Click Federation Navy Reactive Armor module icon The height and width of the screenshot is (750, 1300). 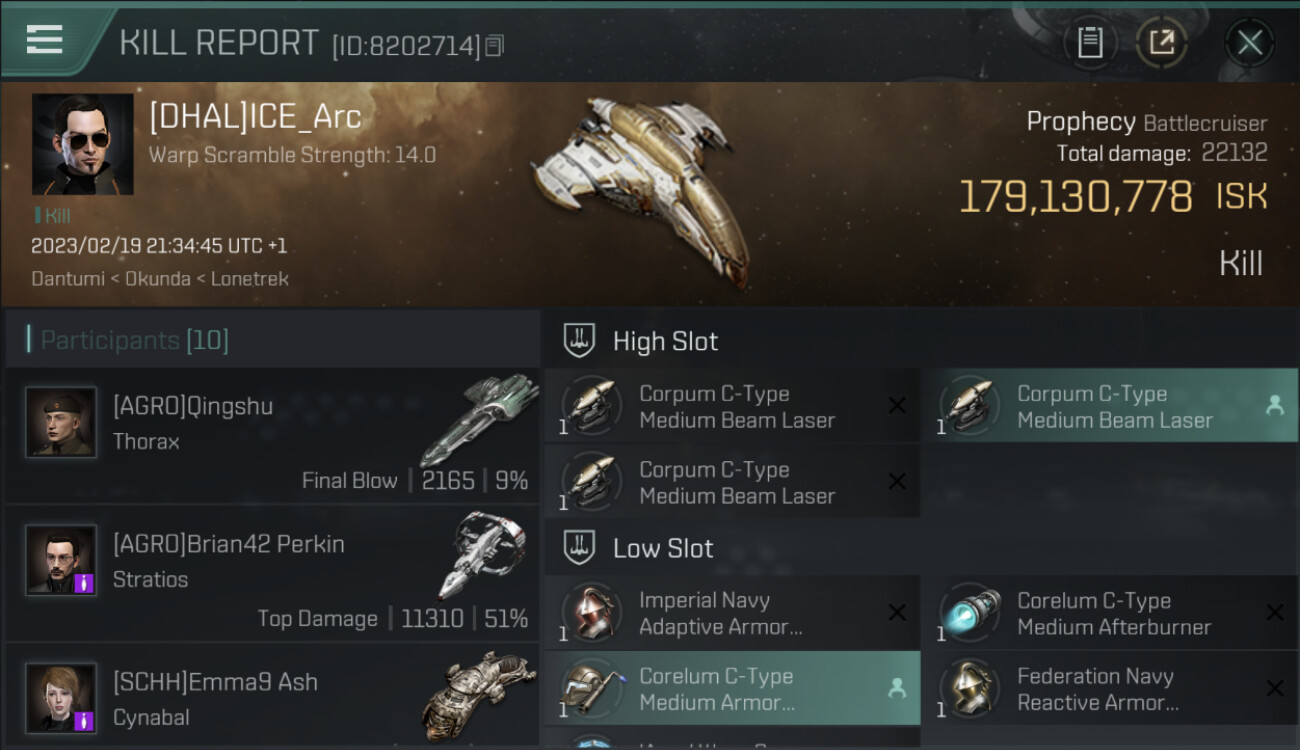pyautogui.click(x=969, y=688)
